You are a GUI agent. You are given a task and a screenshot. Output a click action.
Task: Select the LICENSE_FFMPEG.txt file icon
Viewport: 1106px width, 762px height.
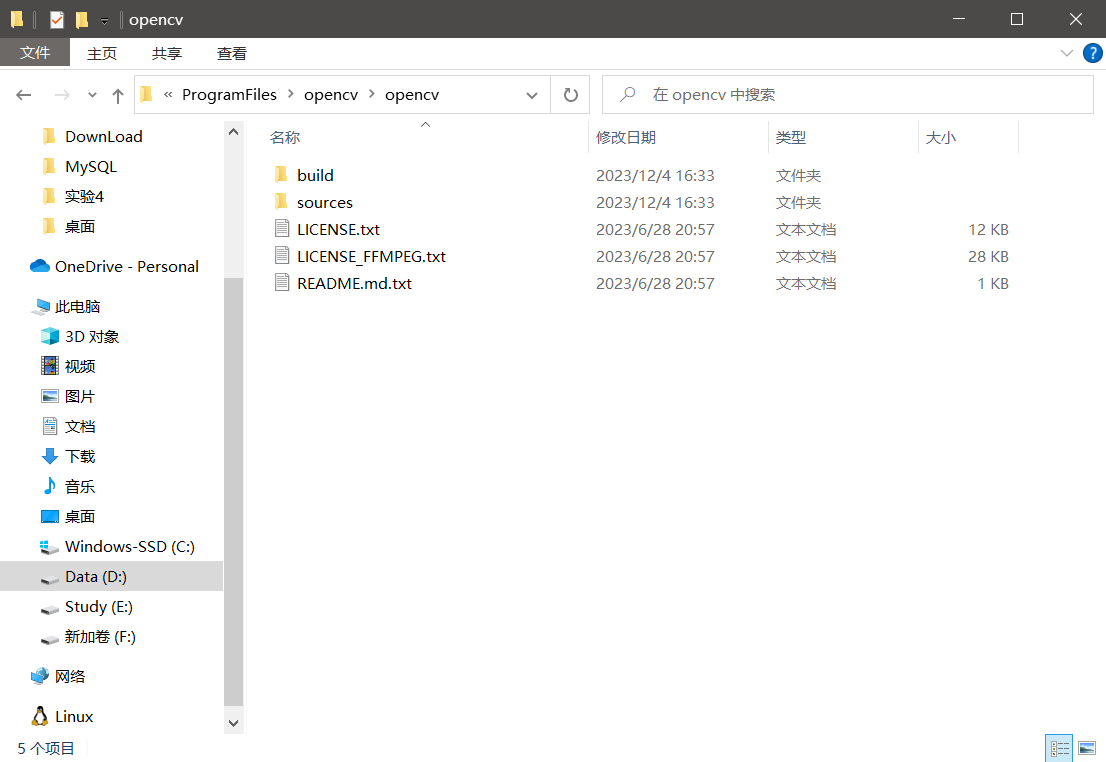pos(281,255)
